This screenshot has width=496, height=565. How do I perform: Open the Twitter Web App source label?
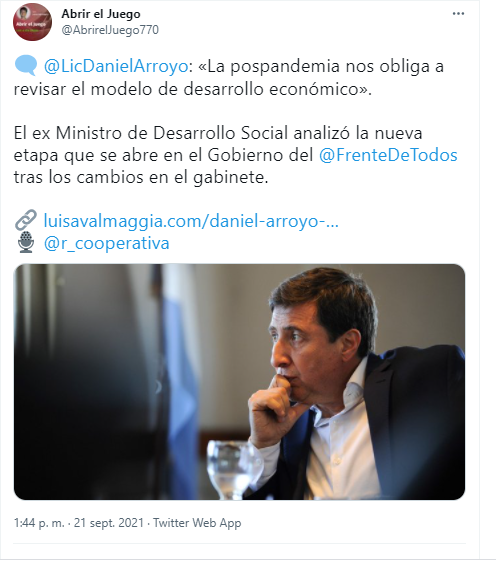click(x=197, y=523)
